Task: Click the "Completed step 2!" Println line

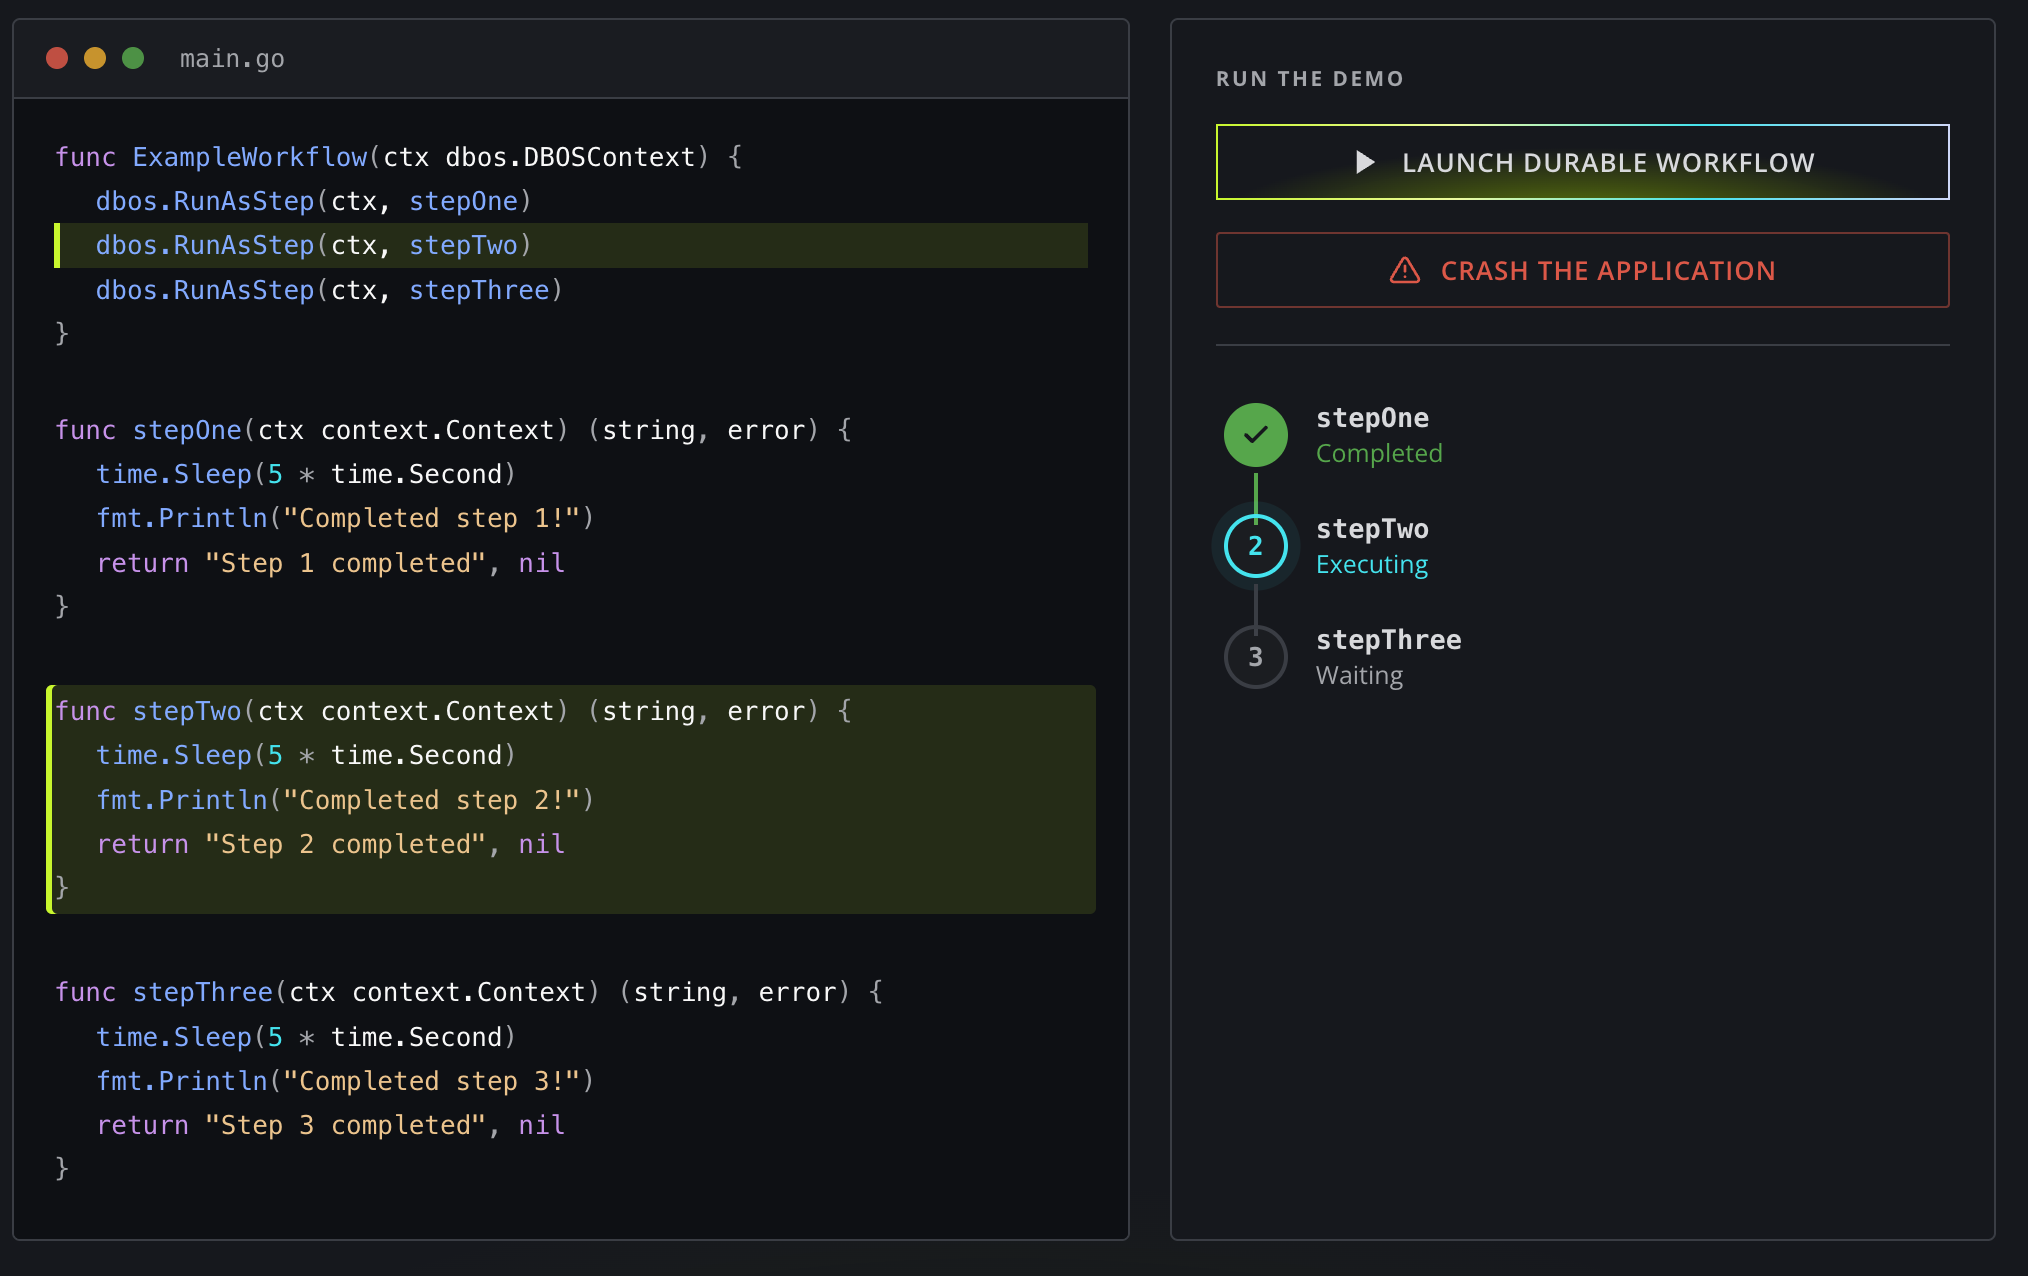Action: pyautogui.click(x=345, y=800)
